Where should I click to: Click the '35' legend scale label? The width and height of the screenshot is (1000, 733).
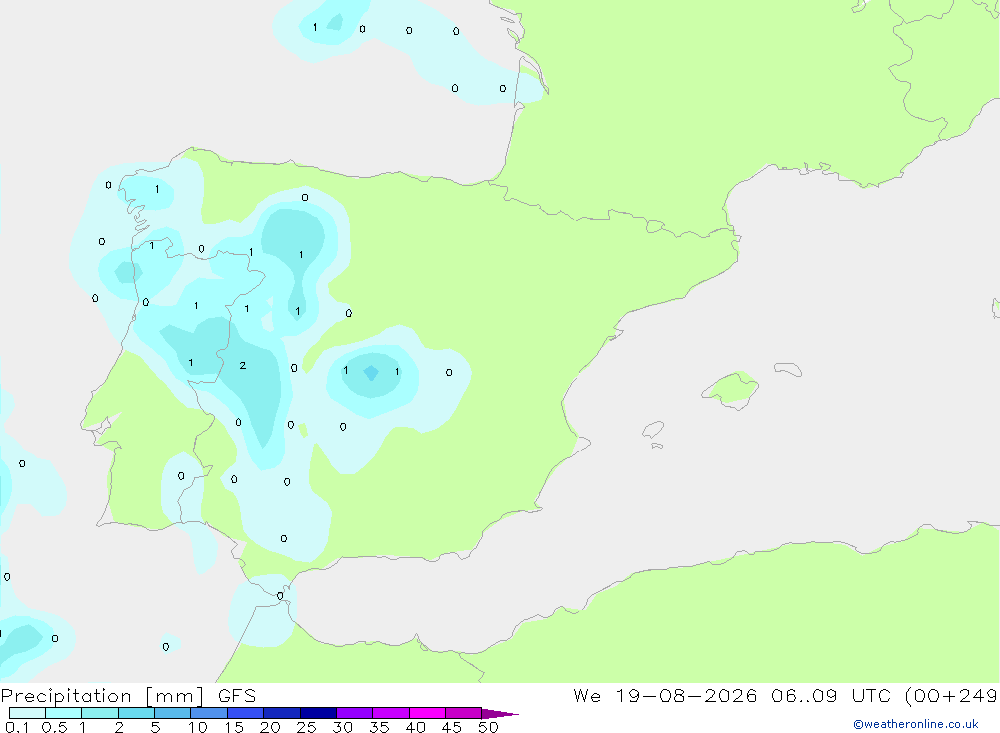click(x=379, y=727)
